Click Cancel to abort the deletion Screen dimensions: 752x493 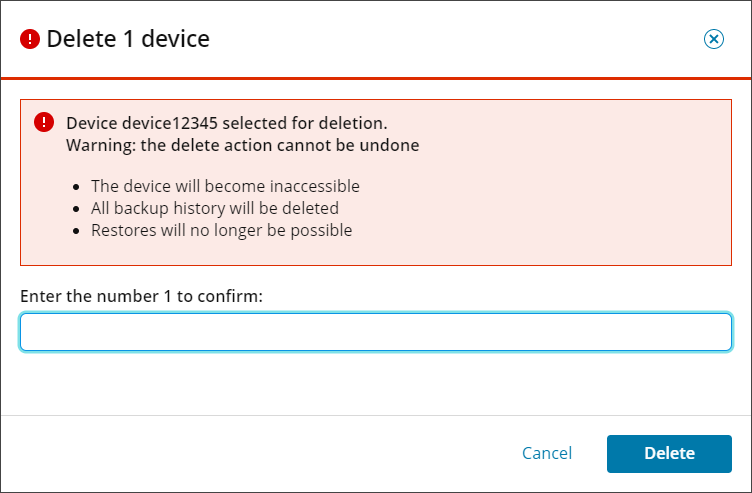pos(547,453)
